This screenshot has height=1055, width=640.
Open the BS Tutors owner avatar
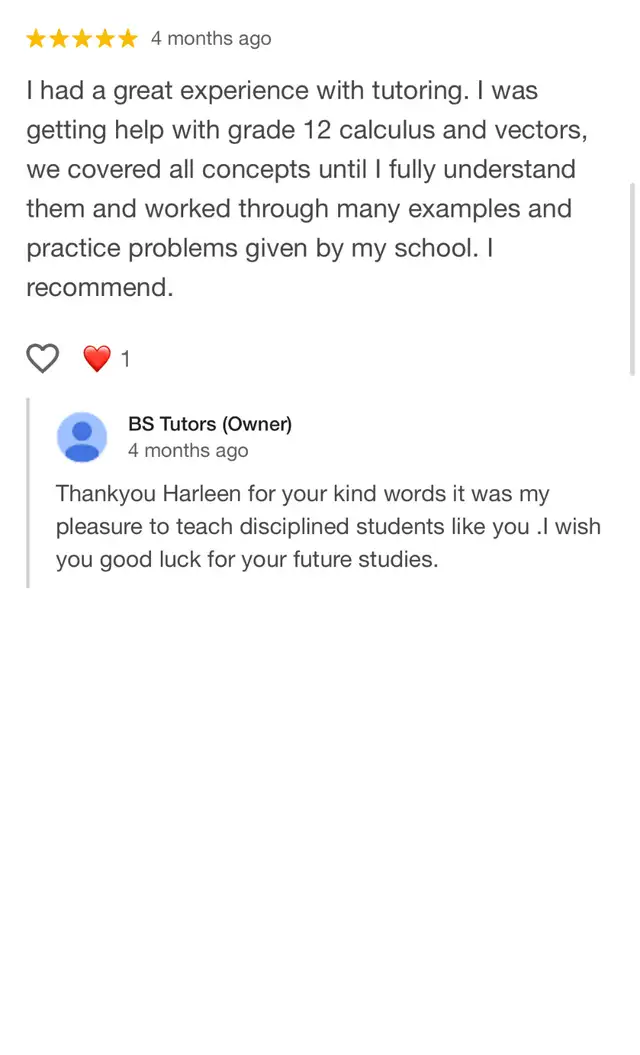click(82, 437)
